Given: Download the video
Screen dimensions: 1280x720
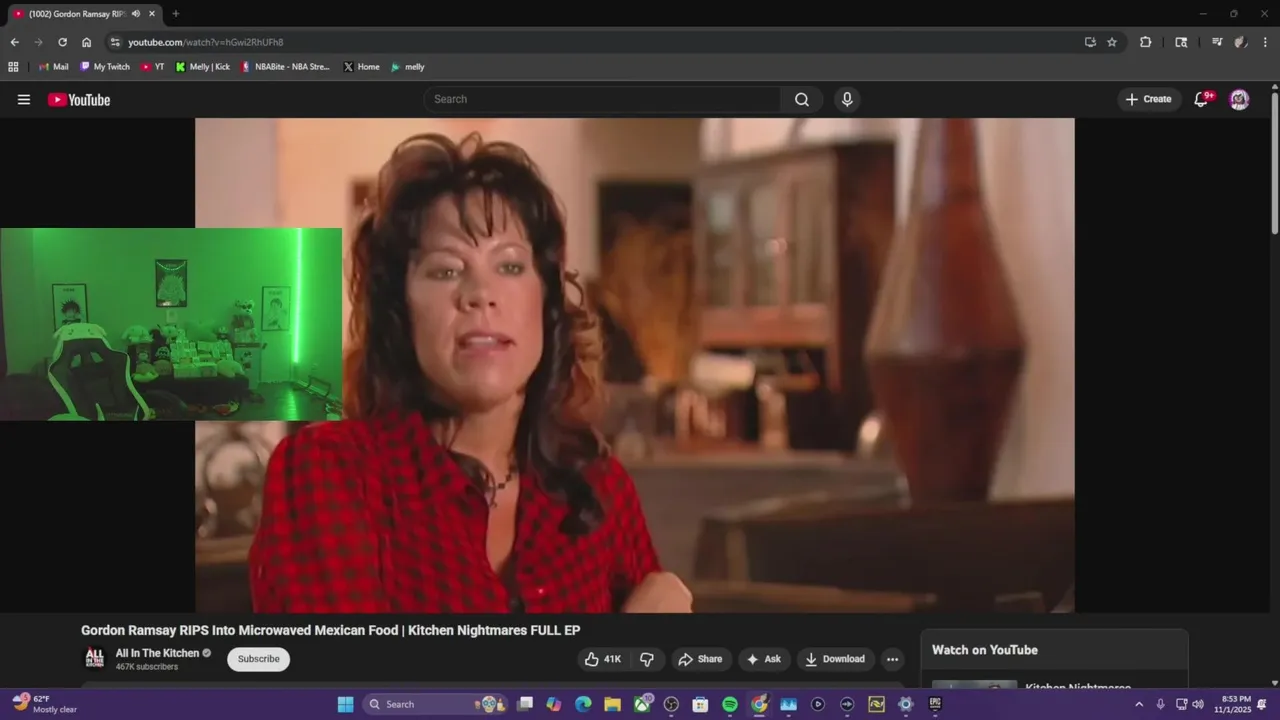Looking at the screenshot, I should [835, 659].
